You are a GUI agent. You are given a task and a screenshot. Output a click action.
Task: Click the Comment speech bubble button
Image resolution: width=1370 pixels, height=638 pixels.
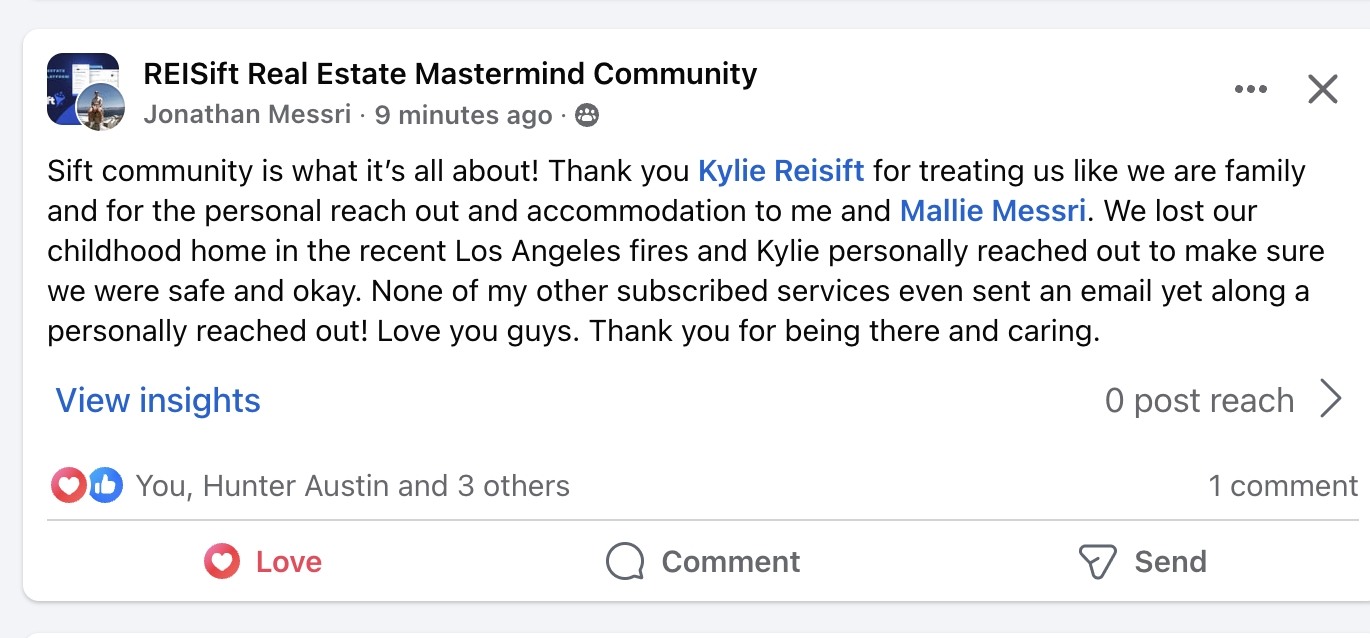(x=703, y=562)
